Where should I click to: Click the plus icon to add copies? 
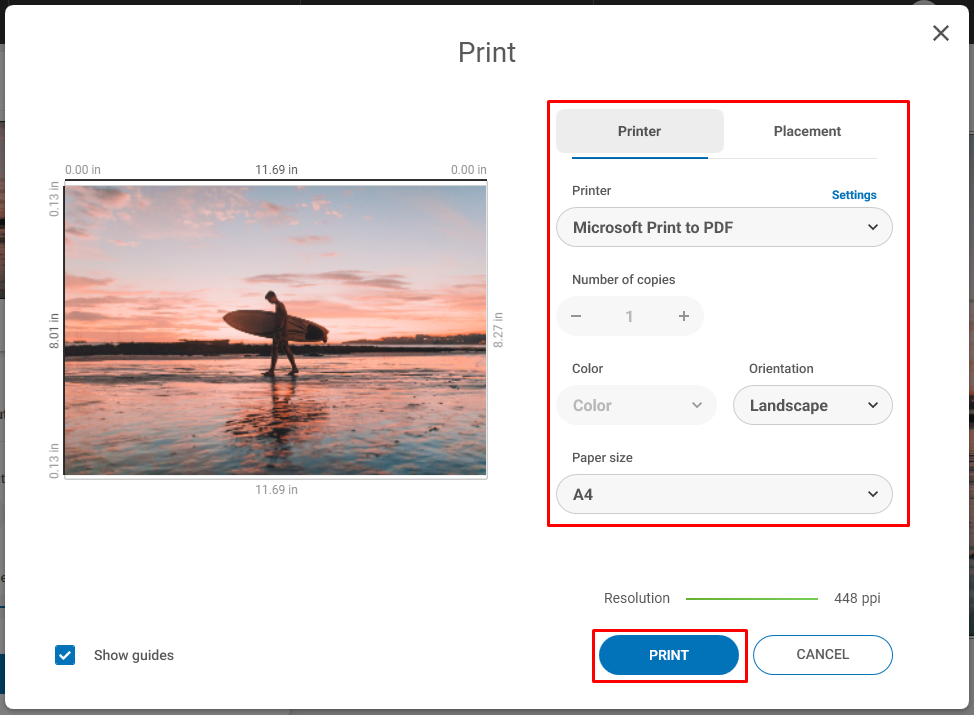(x=683, y=315)
